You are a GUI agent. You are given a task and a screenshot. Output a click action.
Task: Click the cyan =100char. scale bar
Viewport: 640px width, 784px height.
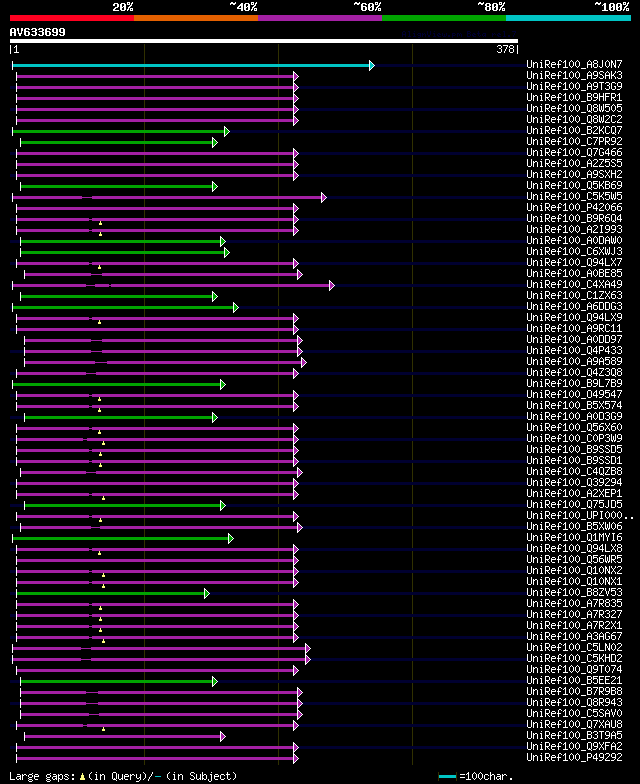coord(448,776)
